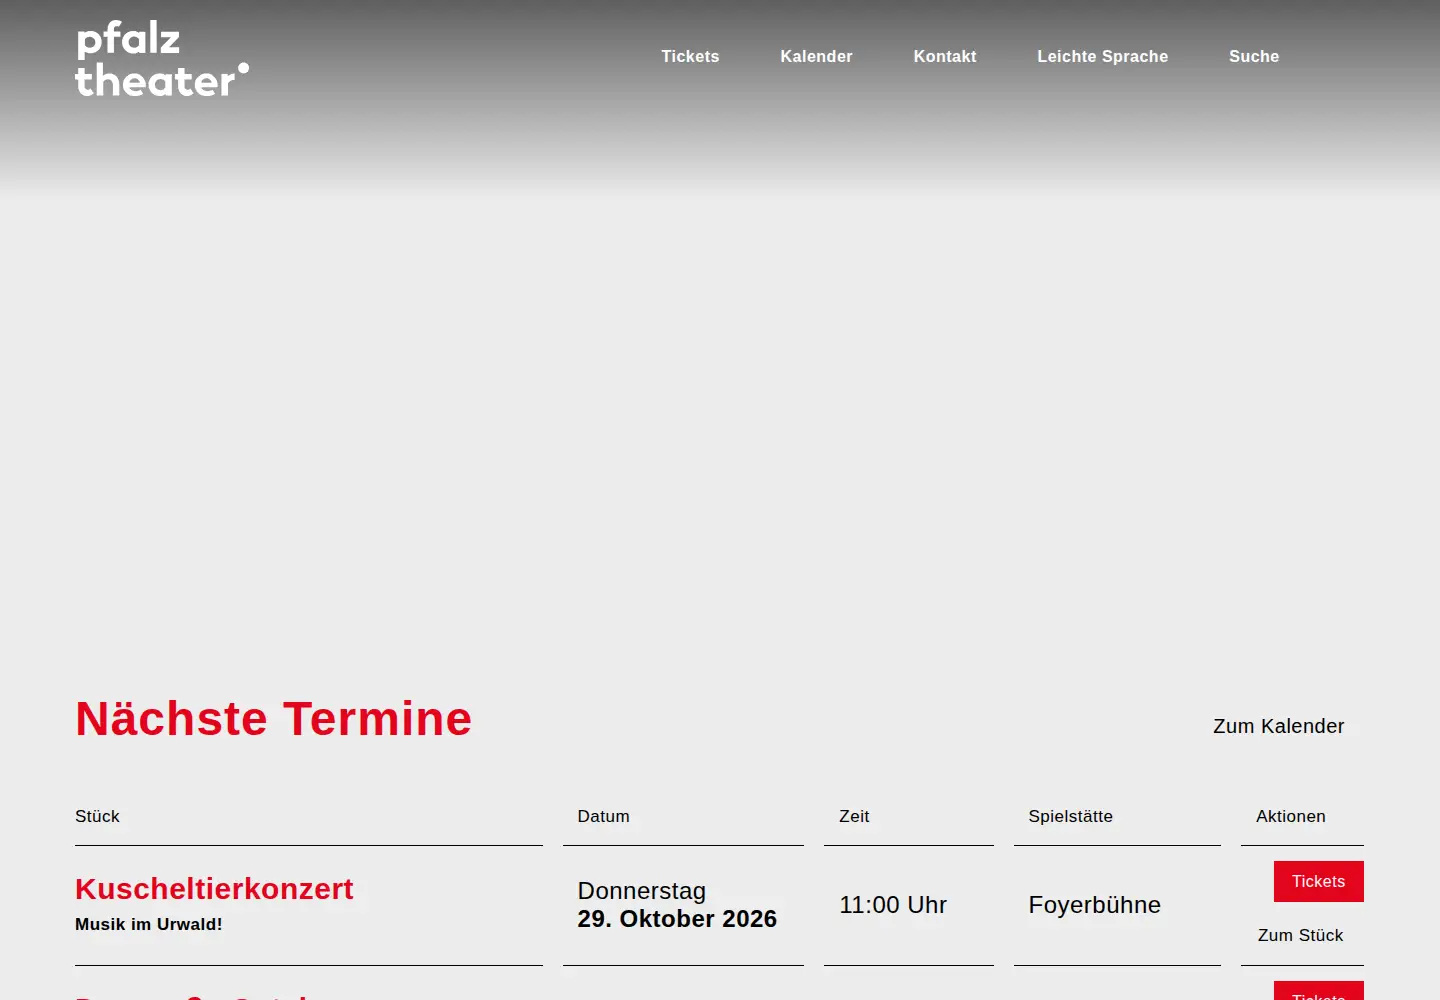Click the Pfalztheater logo
The image size is (1440, 1000).
[162, 60]
